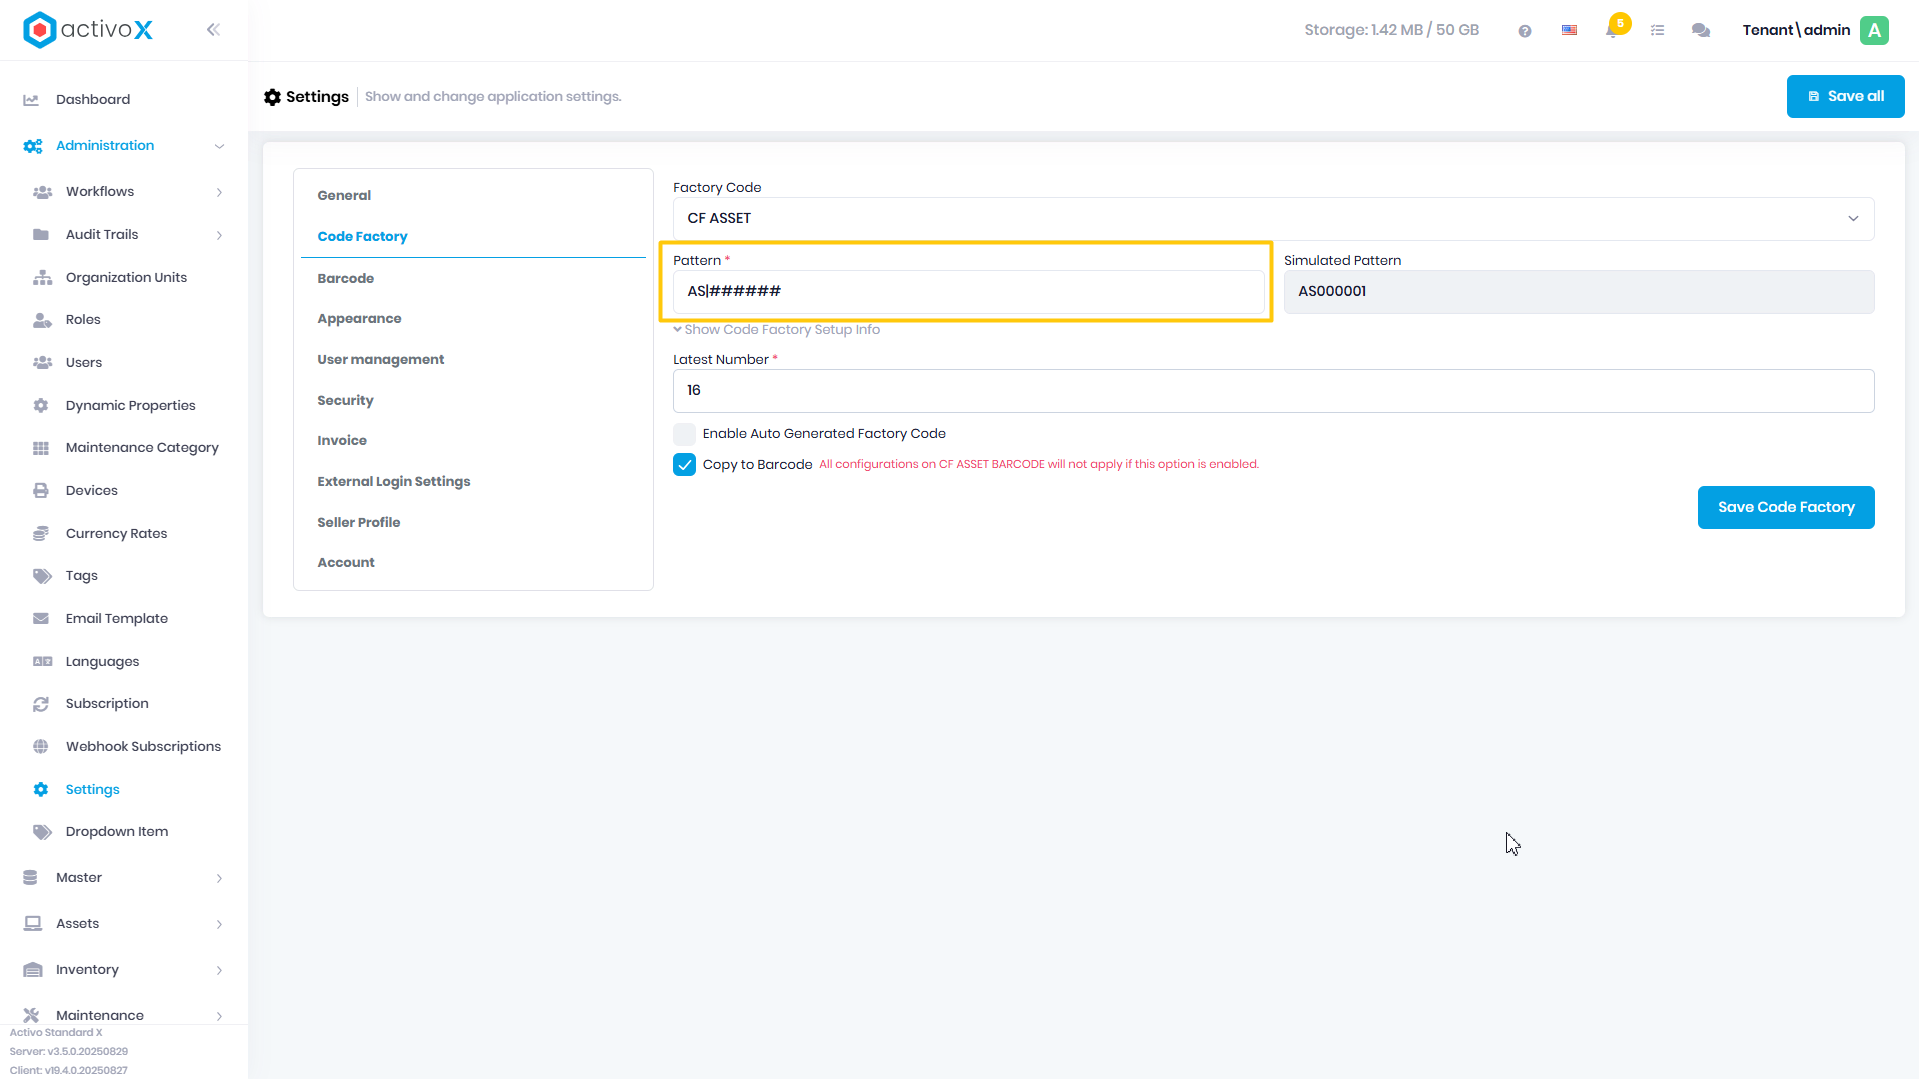Expand the Master menu chevron

point(219,878)
